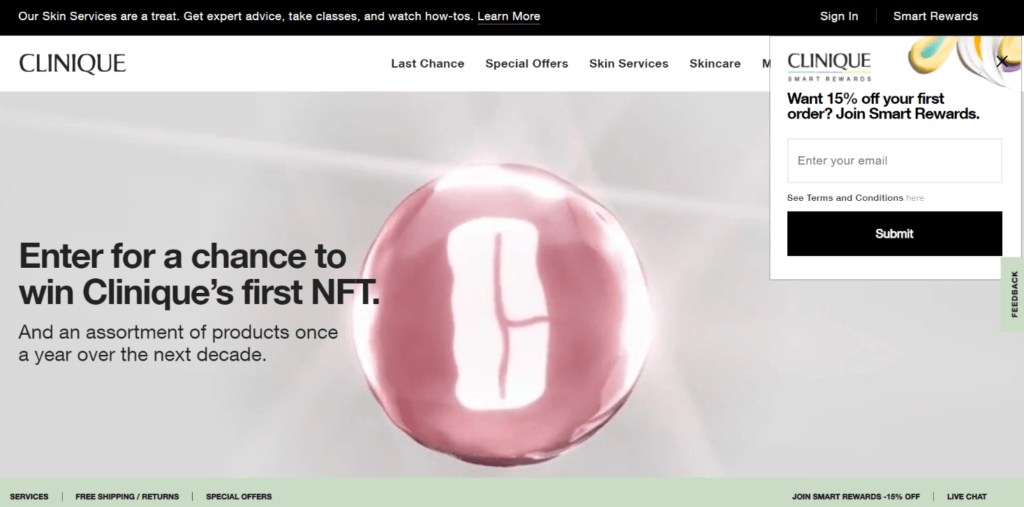Open Skincare menu
The image size is (1024, 507).
pyautogui.click(x=714, y=63)
